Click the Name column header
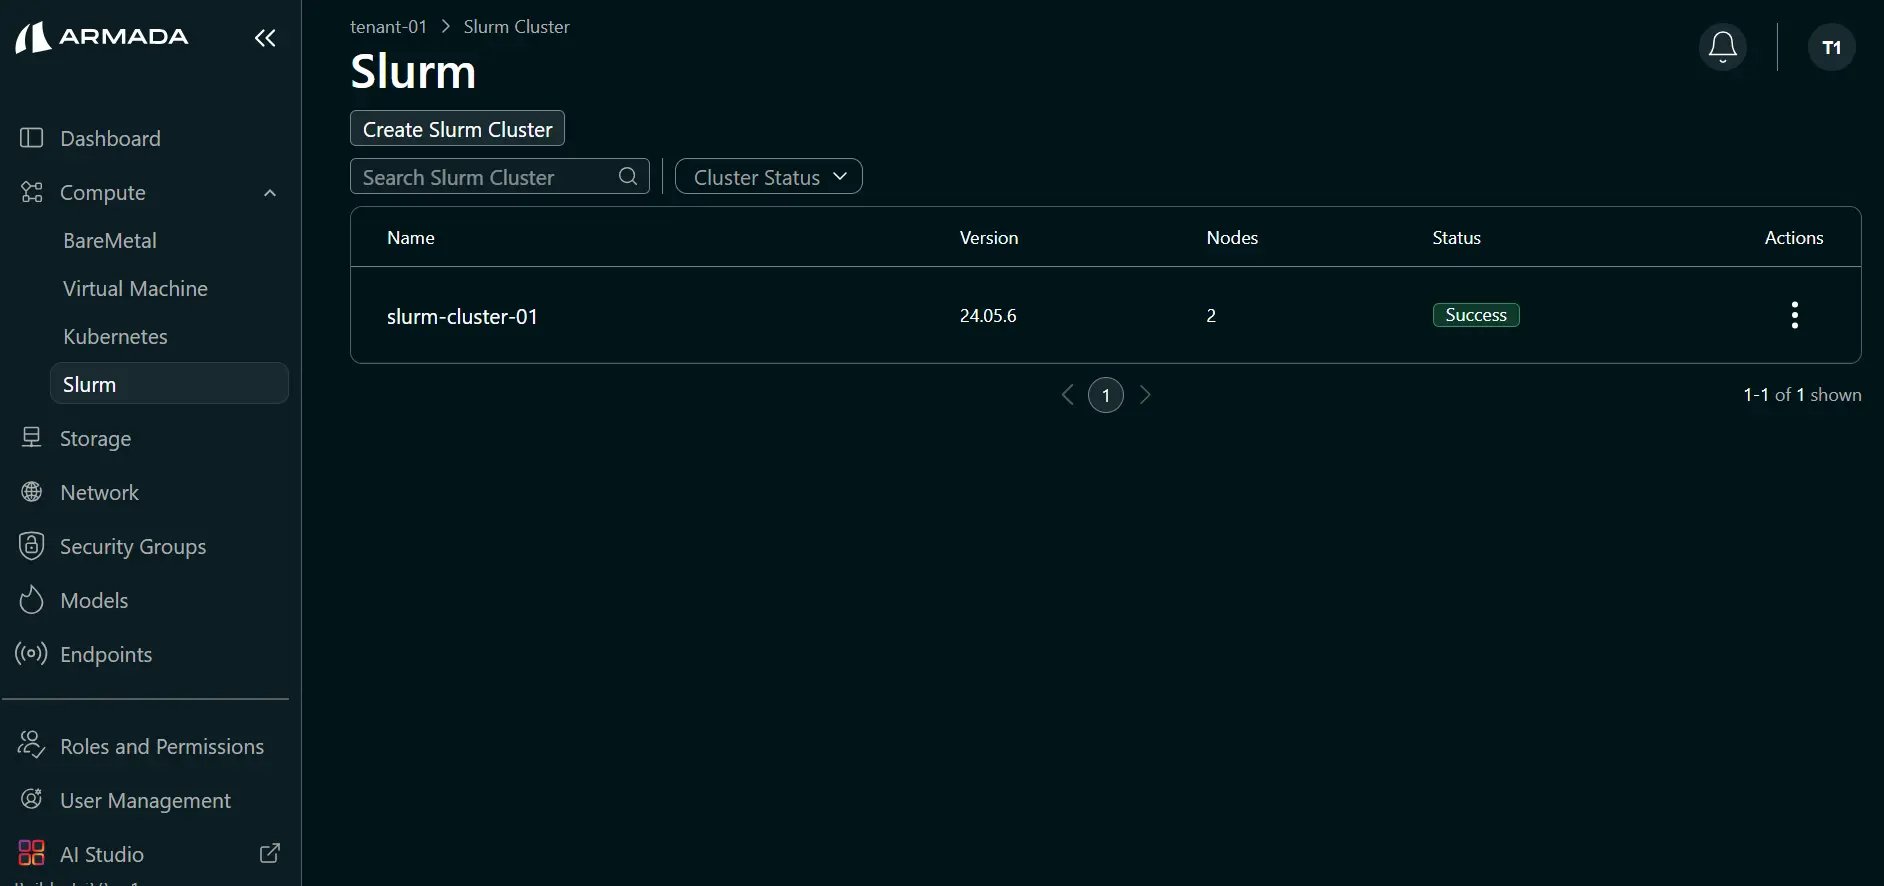 (x=411, y=237)
